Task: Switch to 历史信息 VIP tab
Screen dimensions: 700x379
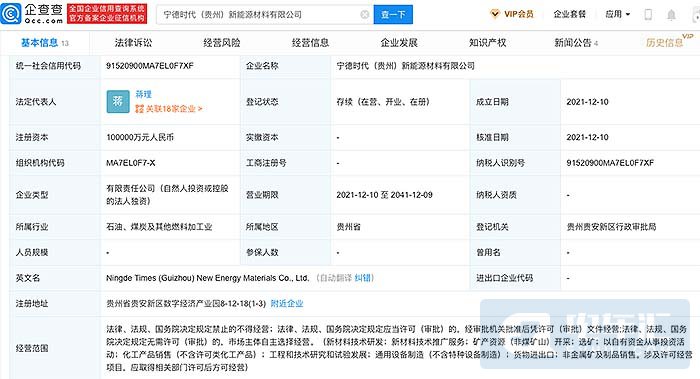Action: pyautogui.click(x=669, y=42)
